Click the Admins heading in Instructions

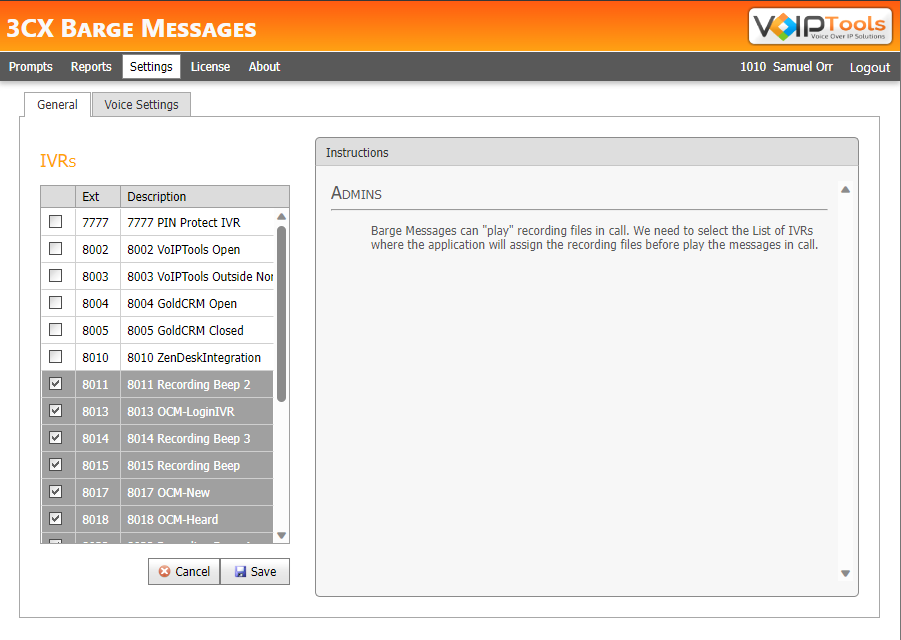(x=356, y=193)
